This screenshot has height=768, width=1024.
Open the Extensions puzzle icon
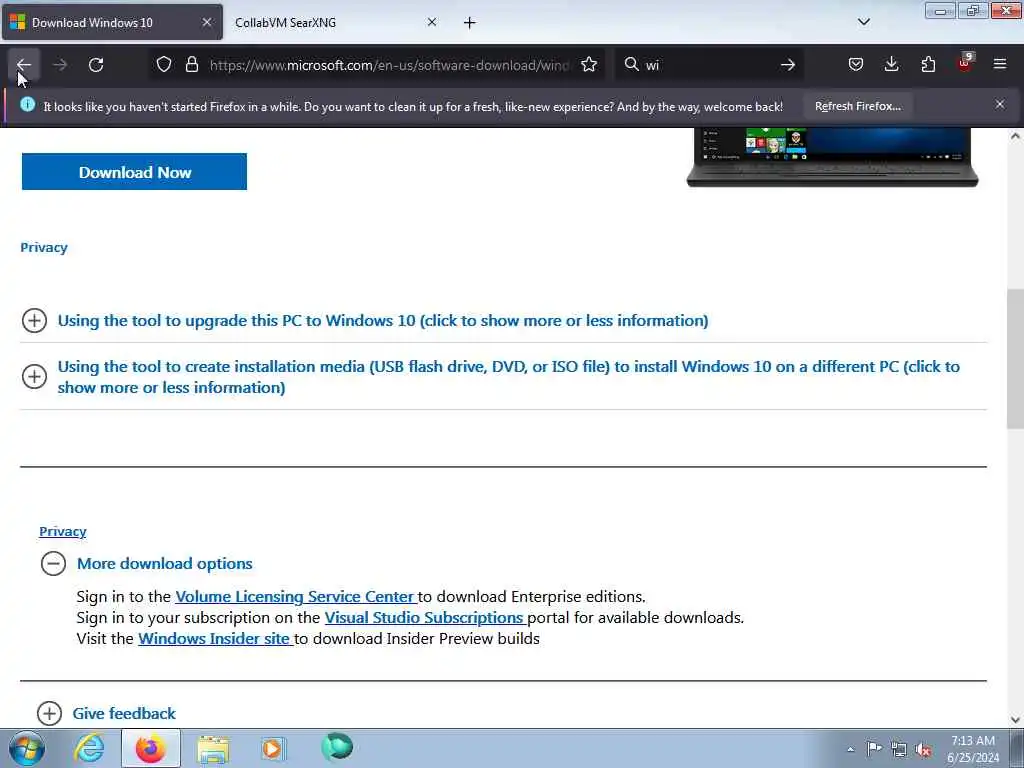928,64
